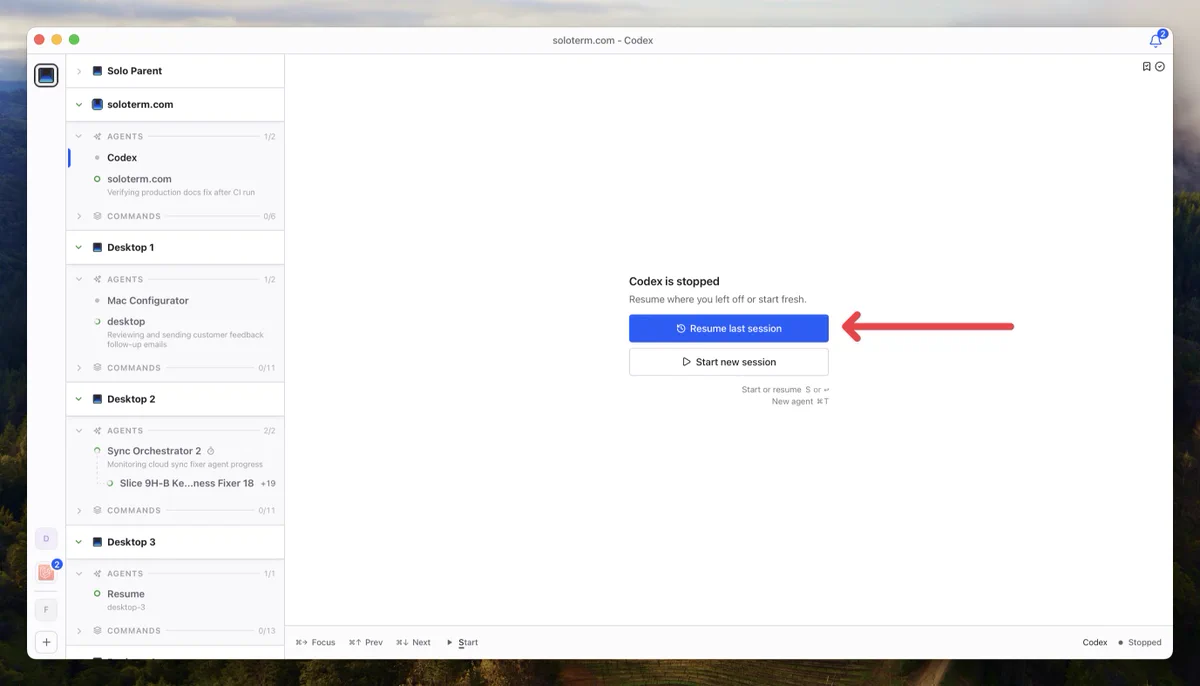Collapse the Desktop 2 project
This screenshot has height=686, width=1200.
tap(79, 399)
